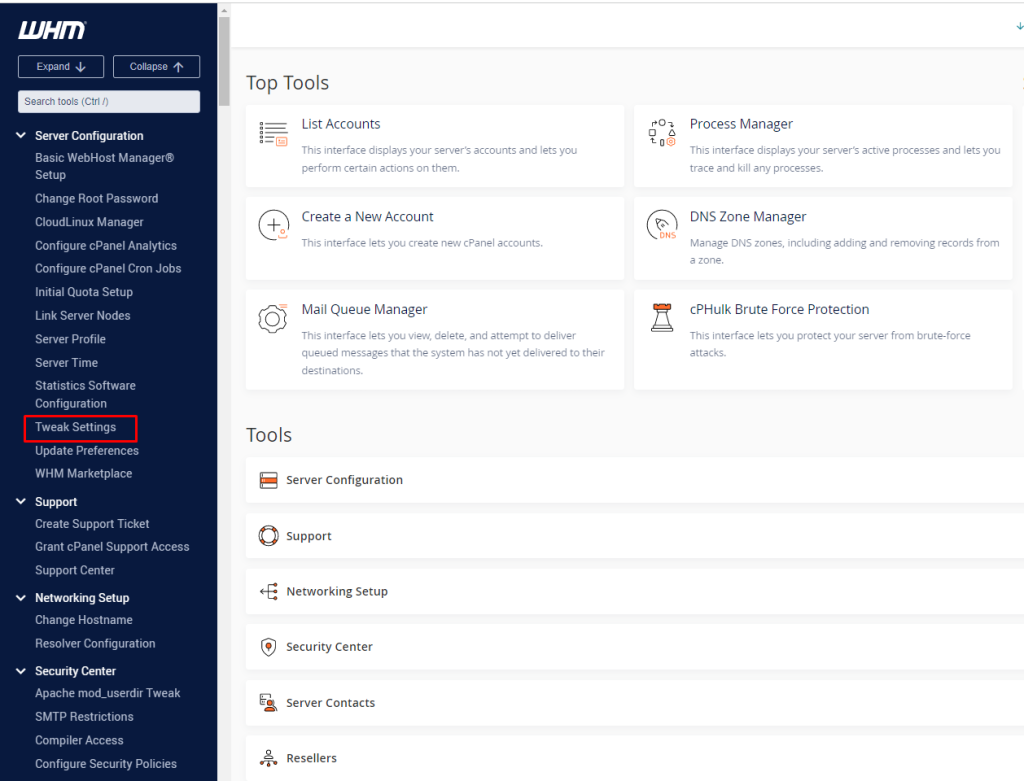1024x781 pixels.
Task: Click the Mail Queue Manager gear icon
Action: (273, 319)
